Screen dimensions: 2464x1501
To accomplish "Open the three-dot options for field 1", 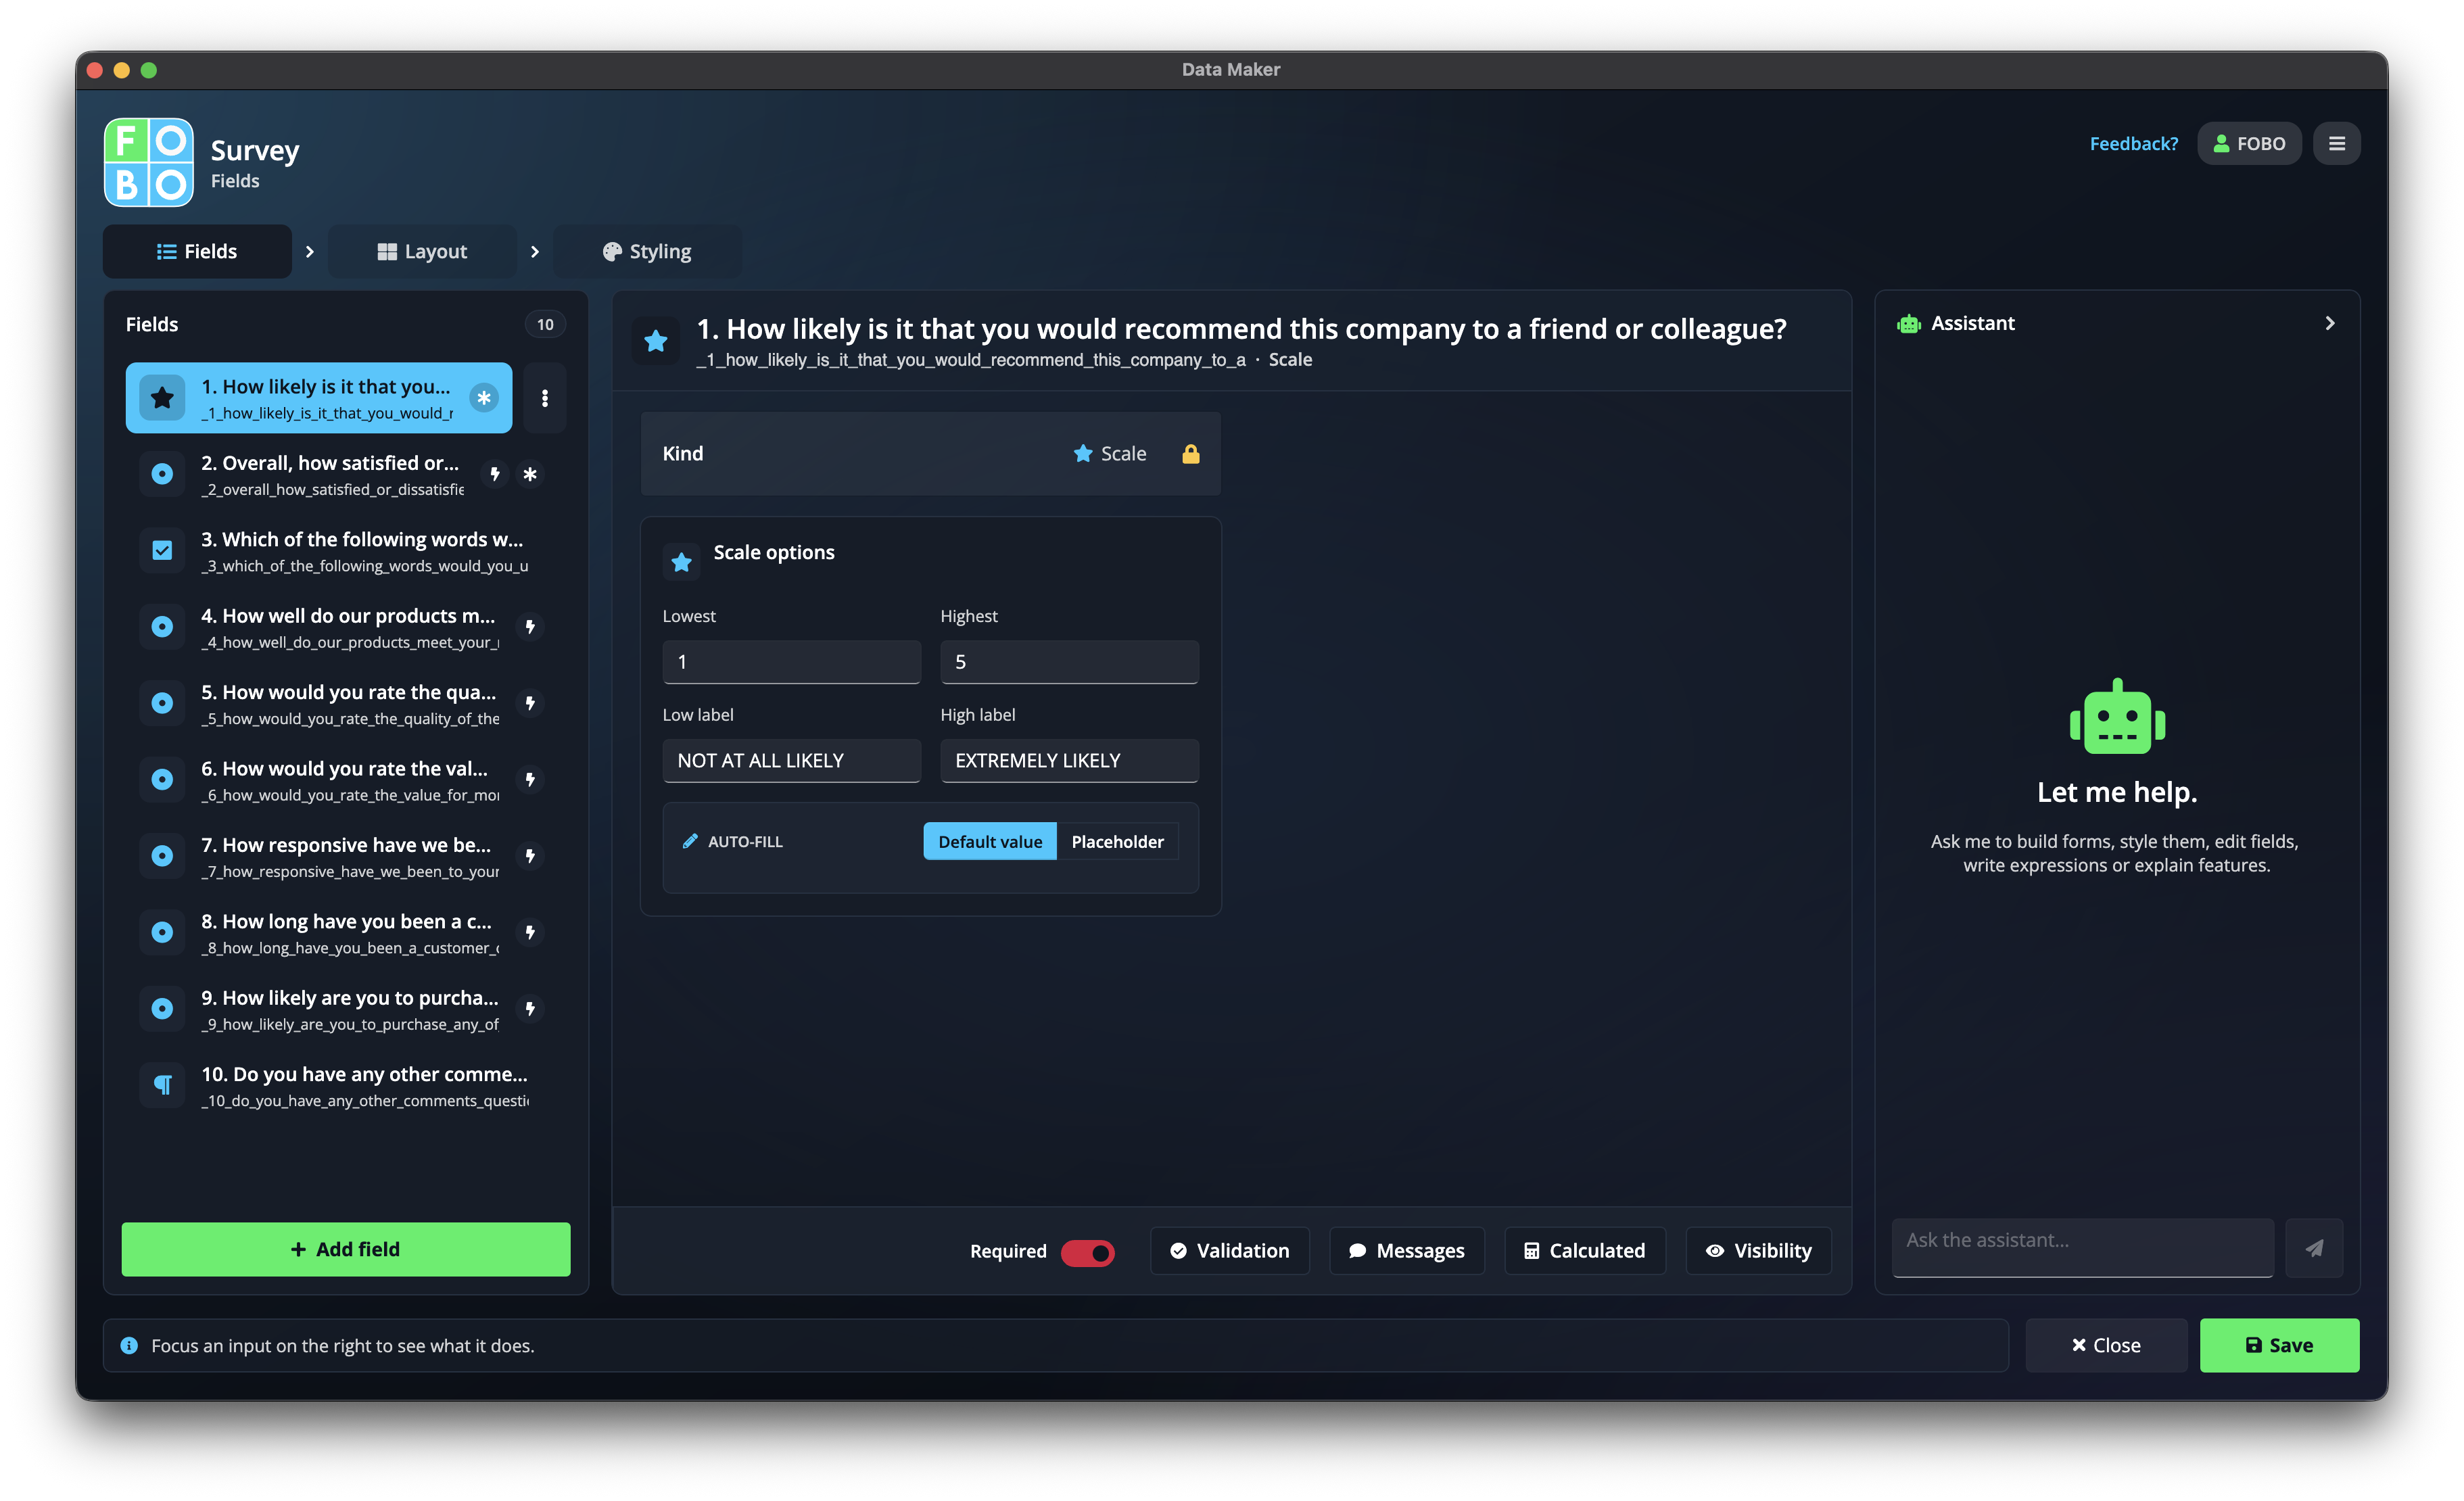I will click(545, 398).
